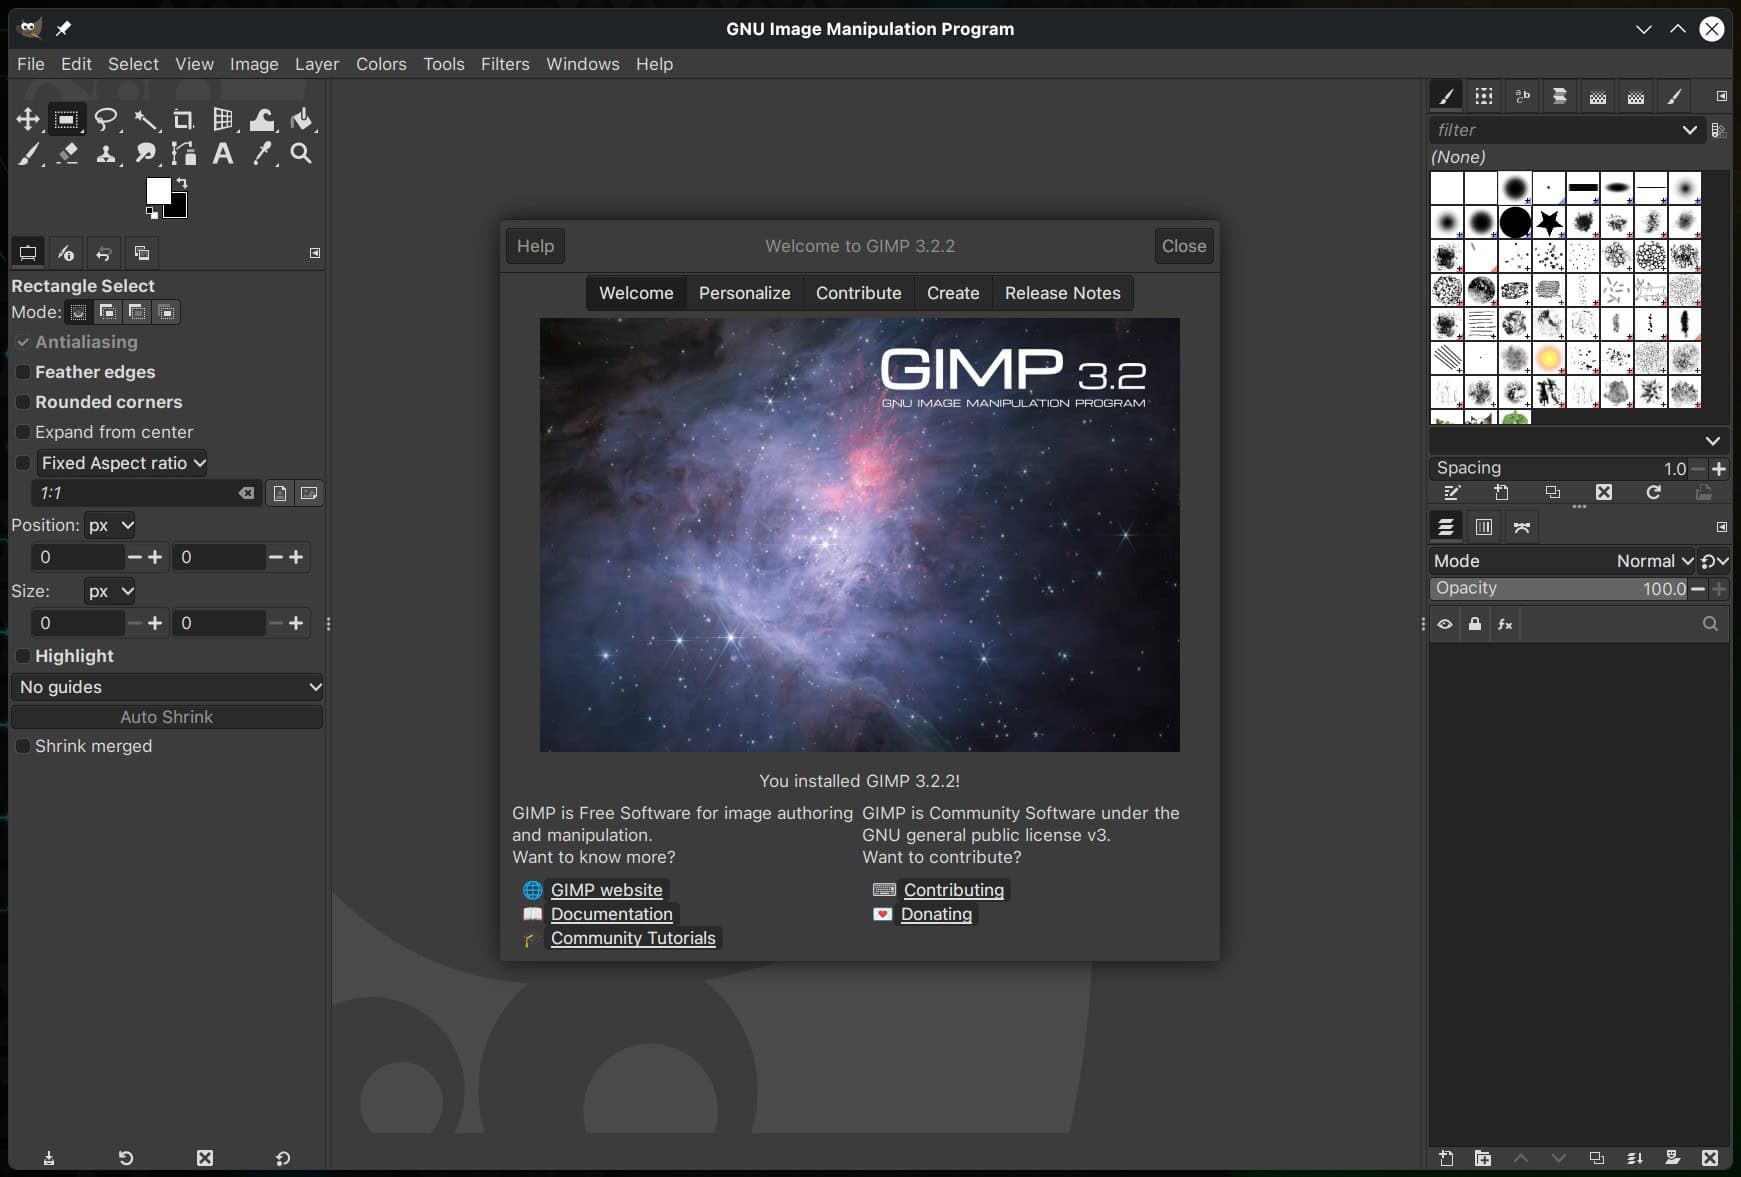Click the white foreground color swatch

click(x=158, y=190)
